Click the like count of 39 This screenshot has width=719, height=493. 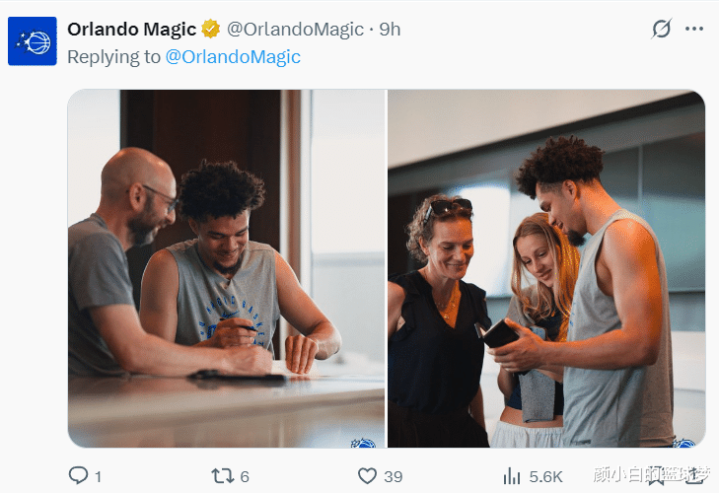click(x=393, y=477)
